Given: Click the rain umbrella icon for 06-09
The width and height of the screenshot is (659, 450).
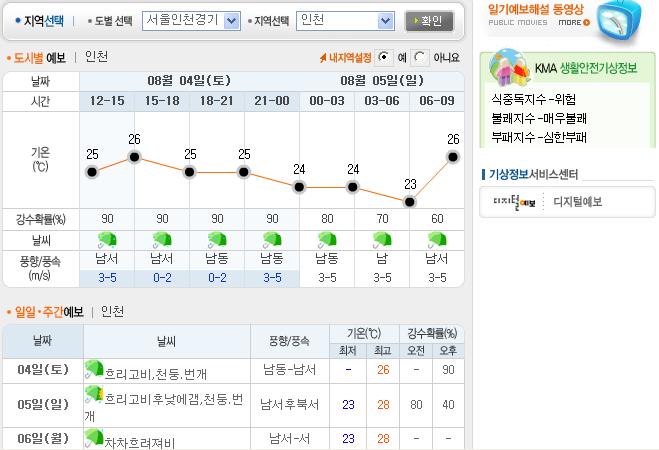Looking at the screenshot, I should (437, 240).
